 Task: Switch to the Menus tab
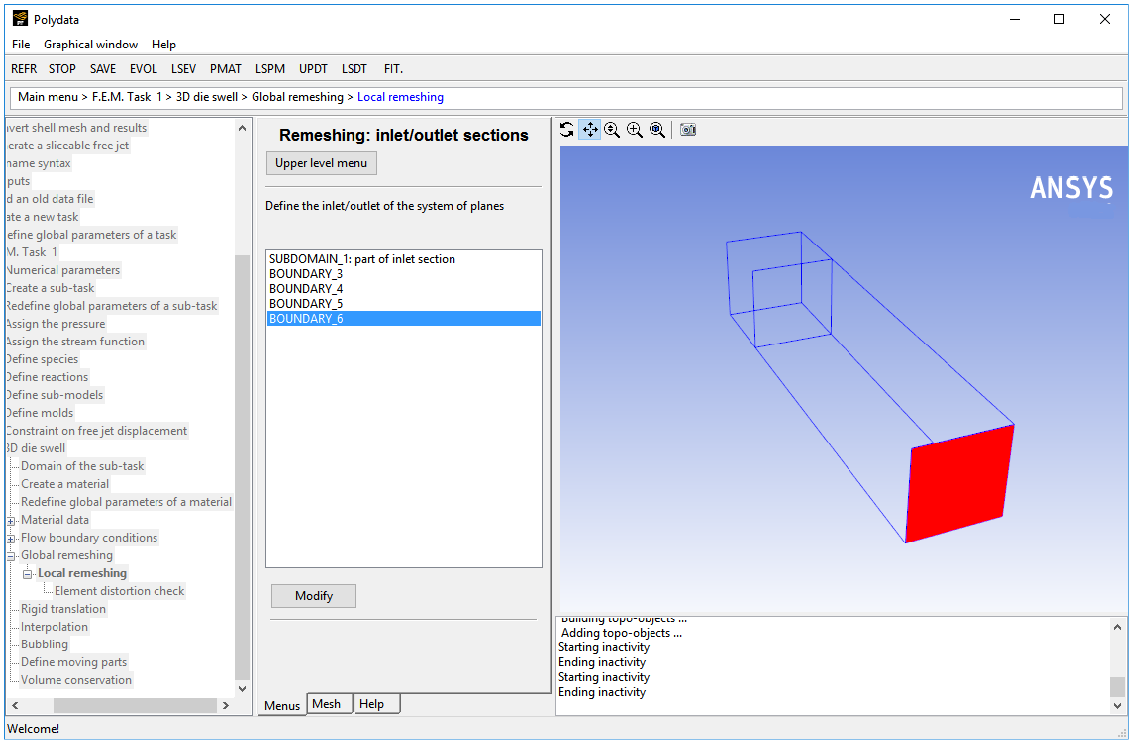tap(282, 705)
